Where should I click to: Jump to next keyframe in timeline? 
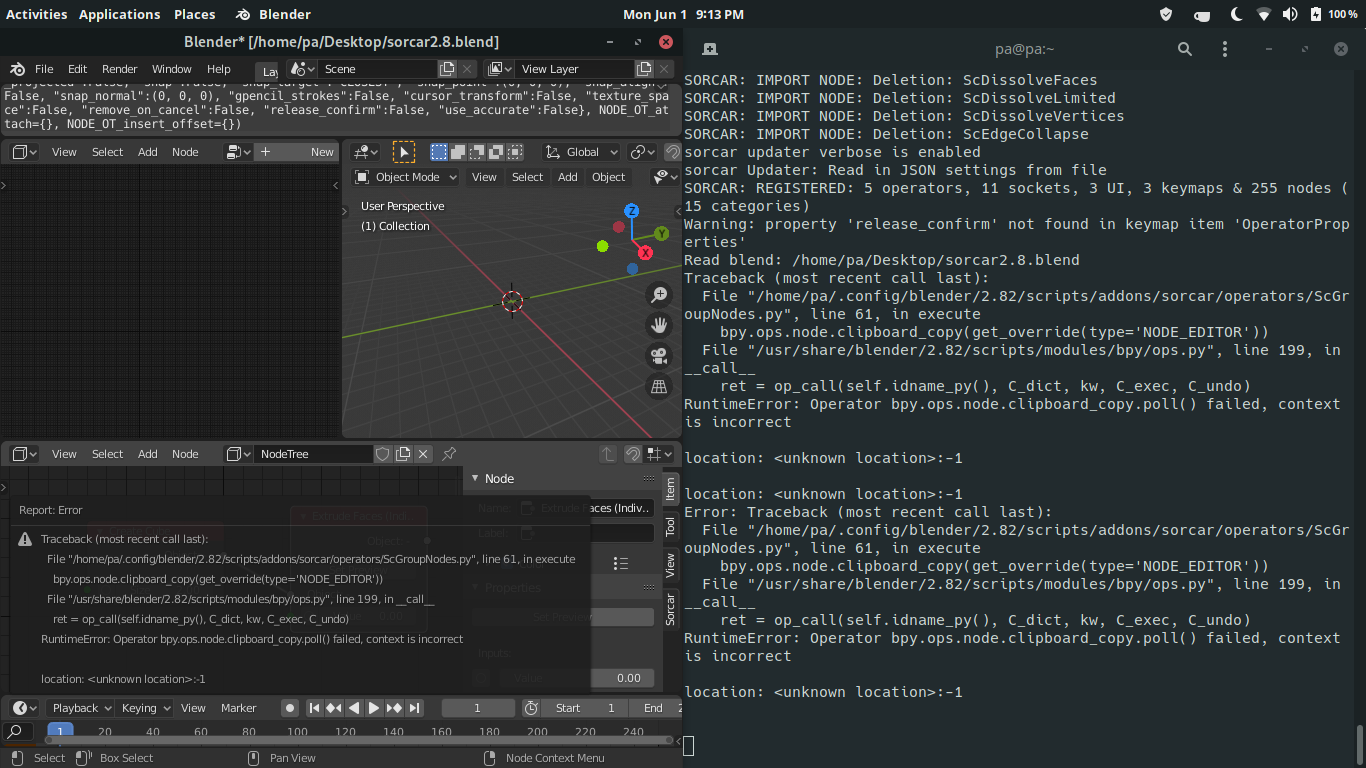coord(394,708)
